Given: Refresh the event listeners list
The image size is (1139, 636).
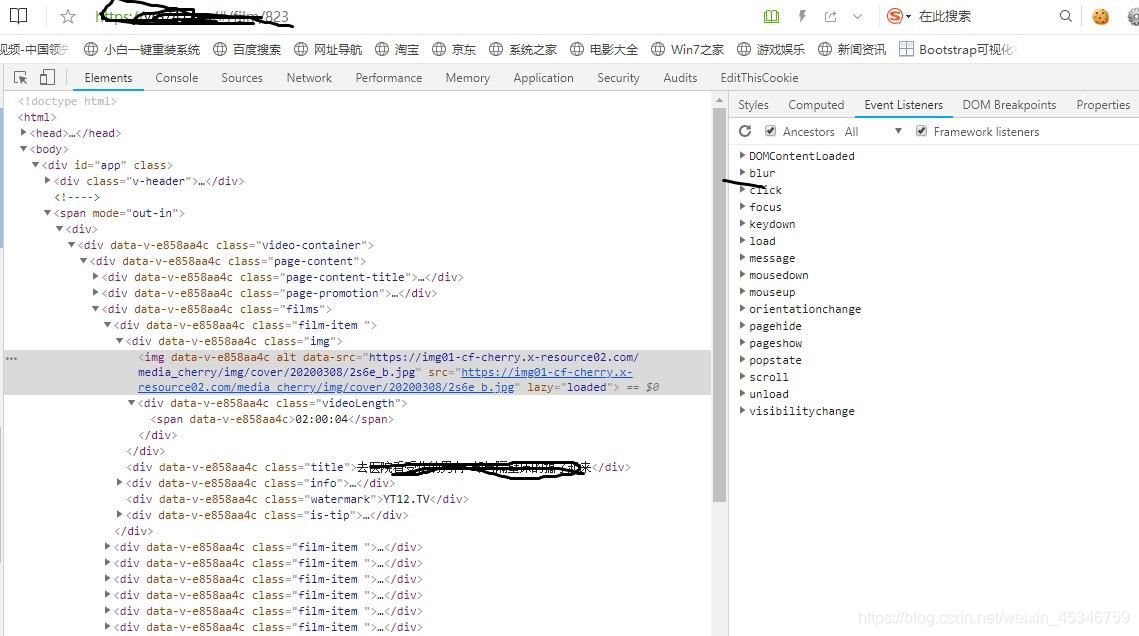Looking at the screenshot, I should pyautogui.click(x=745, y=131).
